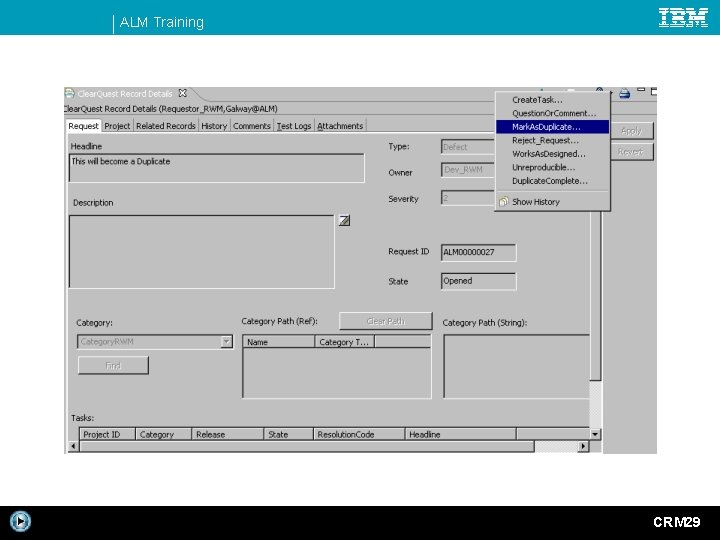The height and width of the screenshot is (540, 720).
Task: Switch to the Project tab
Action: click(117, 126)
